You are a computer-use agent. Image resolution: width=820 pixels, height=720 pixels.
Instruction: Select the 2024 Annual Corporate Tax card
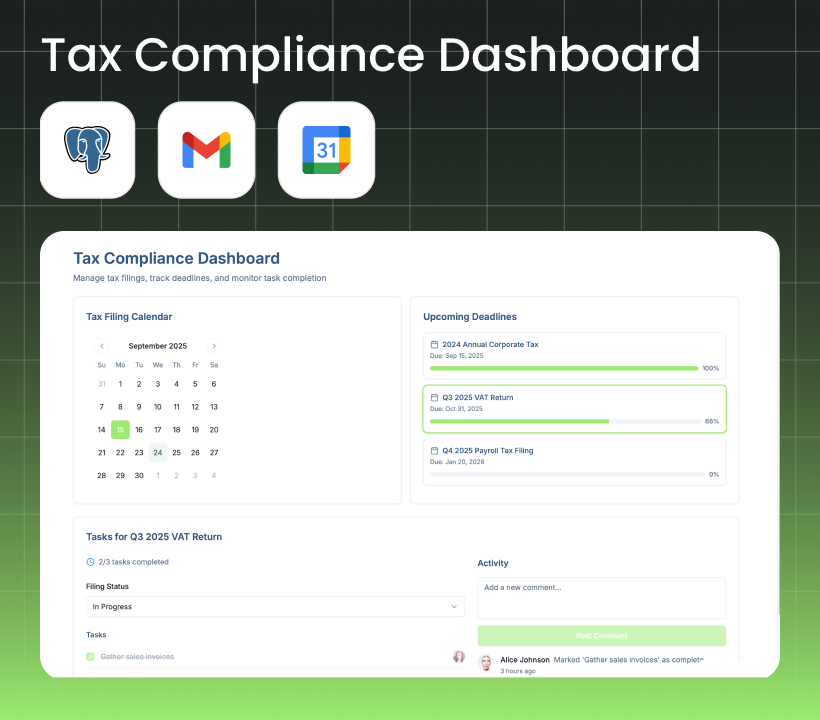tap(574, 356)
